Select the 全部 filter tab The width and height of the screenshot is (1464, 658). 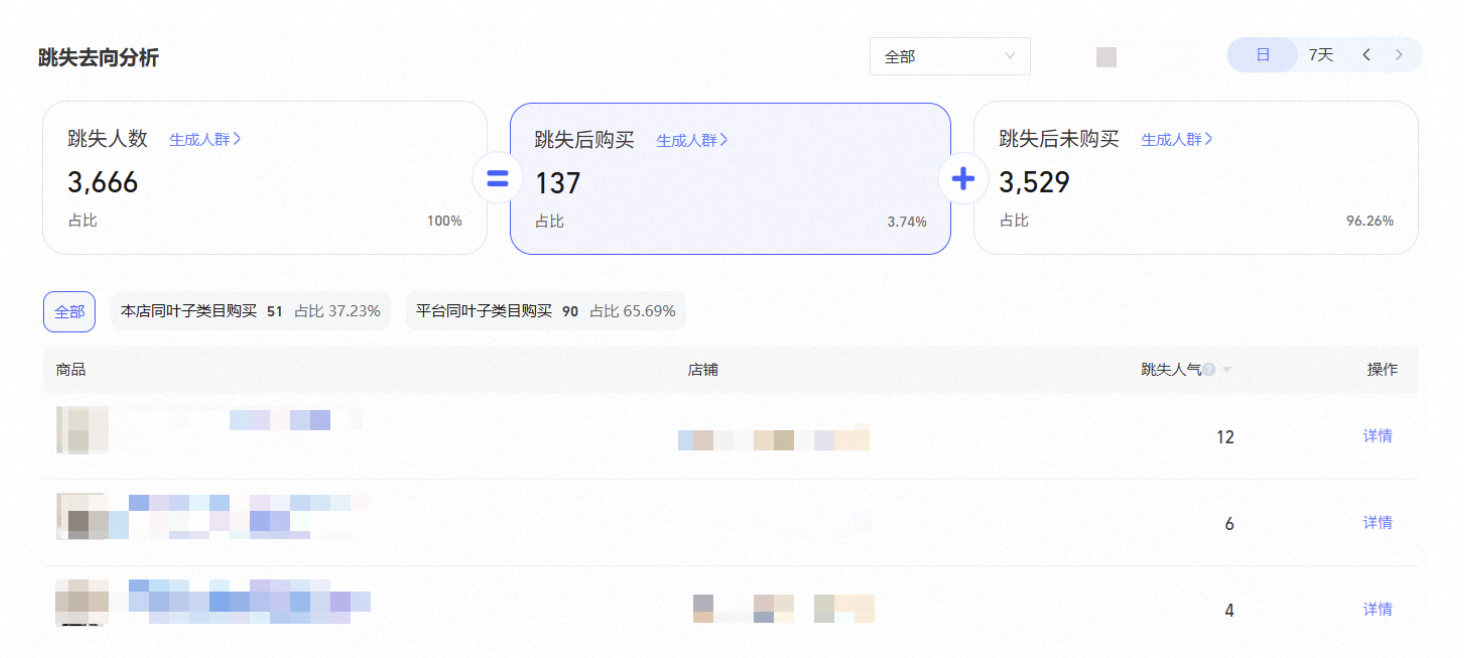click(69, 312)
